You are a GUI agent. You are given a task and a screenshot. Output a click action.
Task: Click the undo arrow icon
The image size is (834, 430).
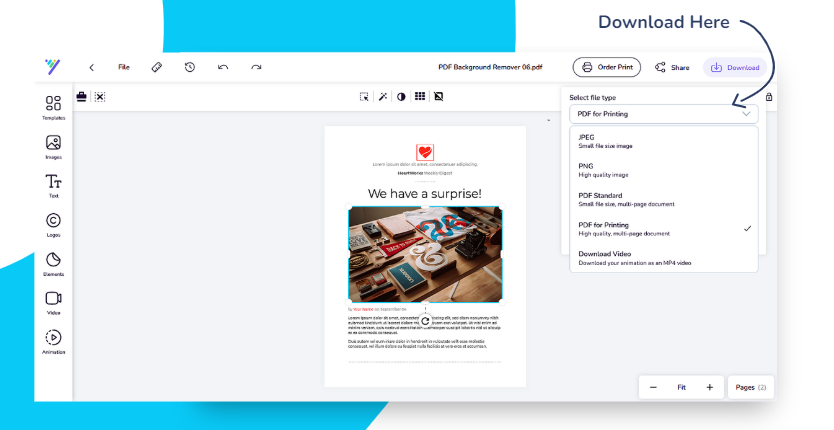tap(223, 67)
